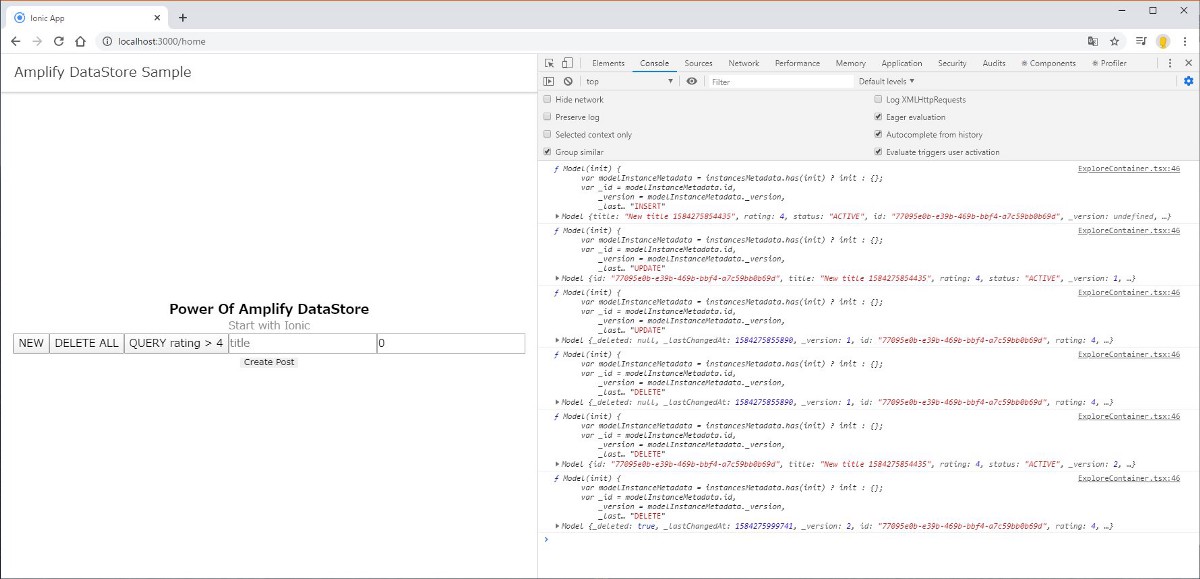Open the Audits tab
This screenshot has height=579, width=1200.
pyautogui.click(x=994, y=63)
